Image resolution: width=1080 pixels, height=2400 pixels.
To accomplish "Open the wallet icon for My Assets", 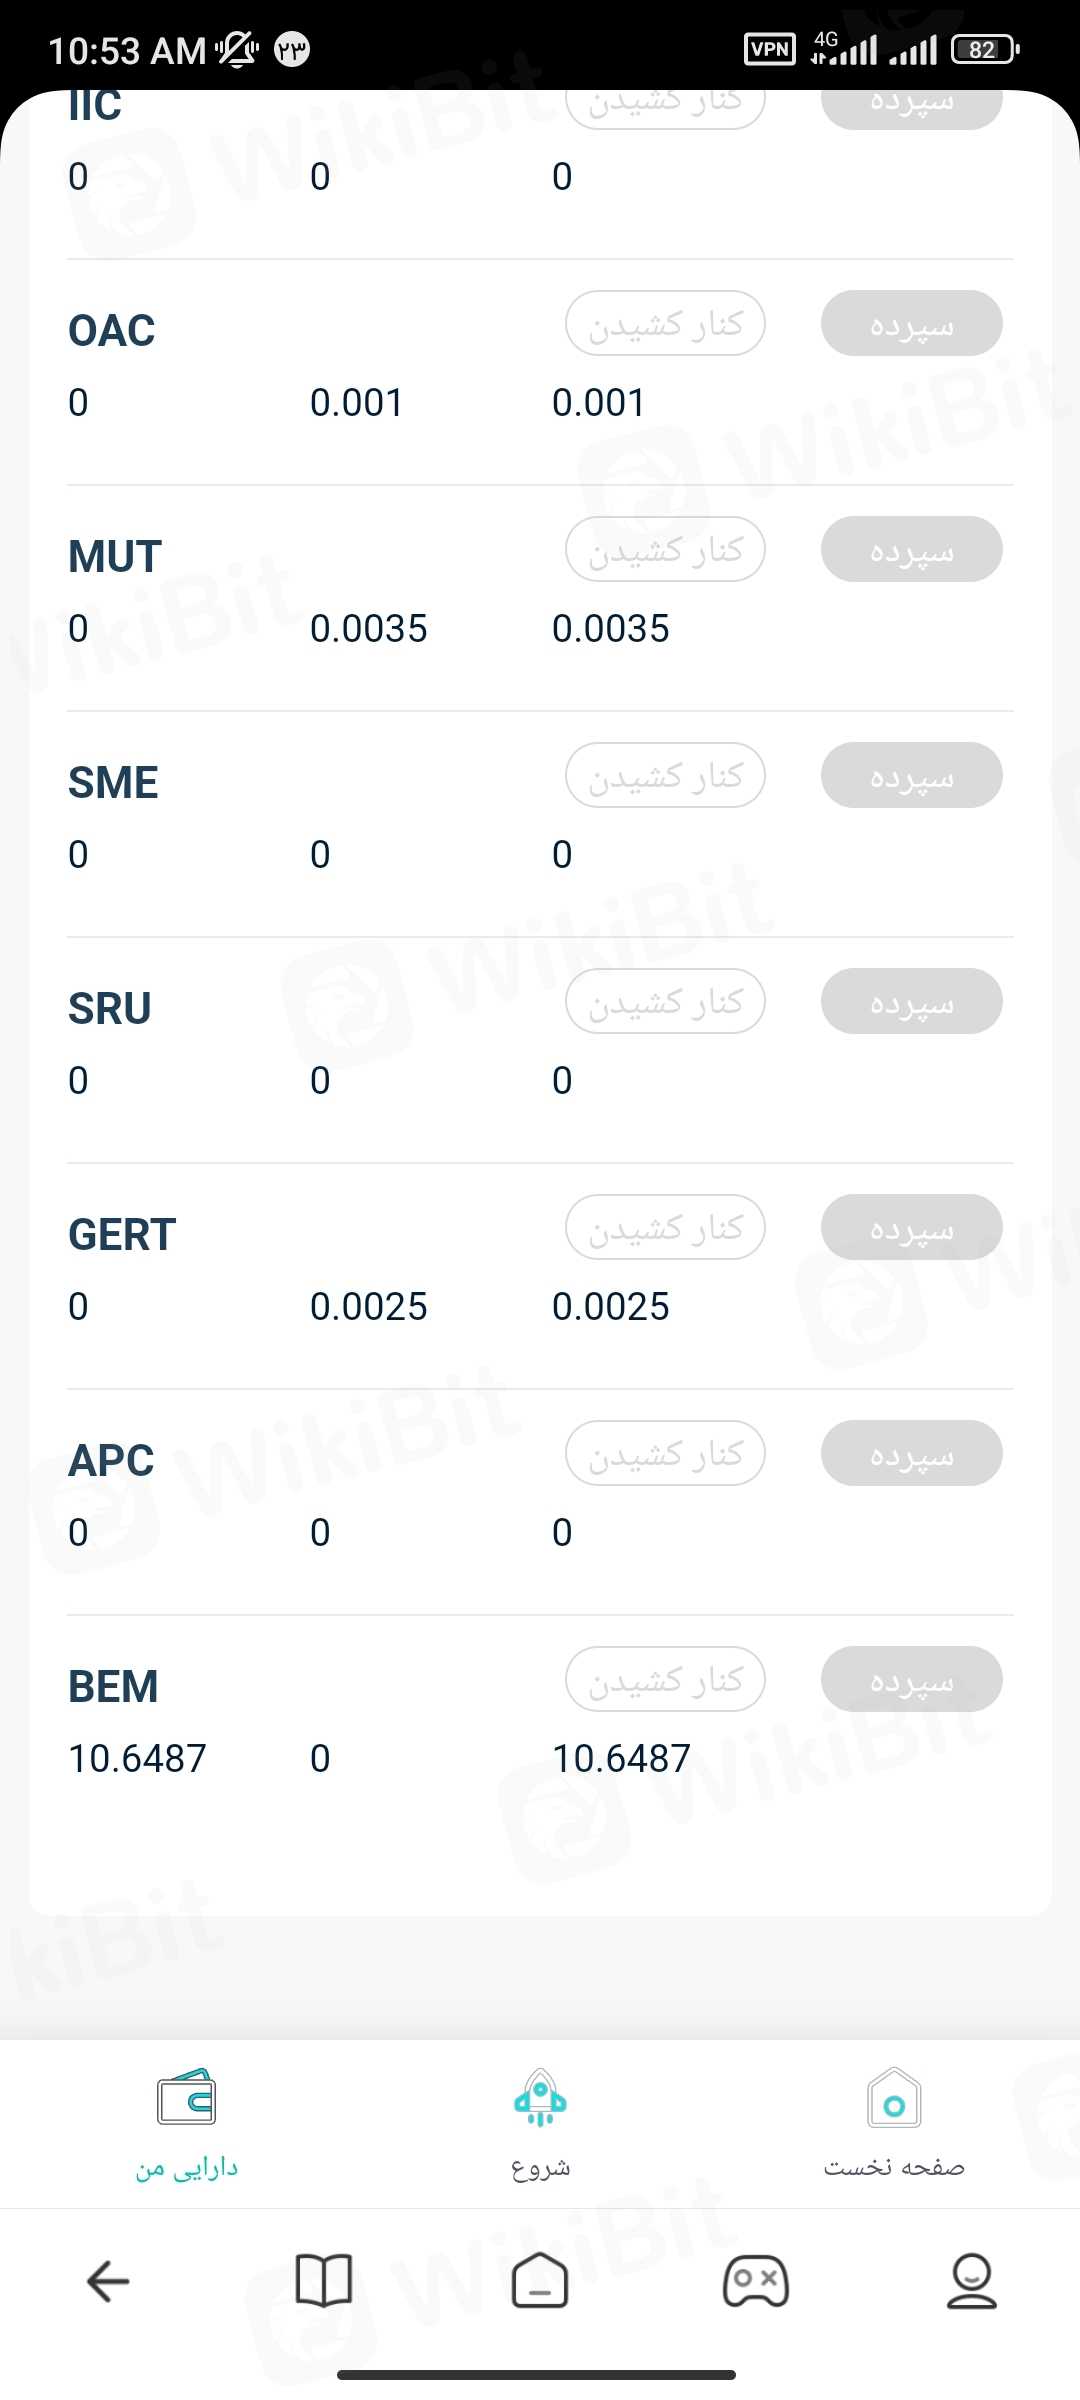I will [187, 2098].
